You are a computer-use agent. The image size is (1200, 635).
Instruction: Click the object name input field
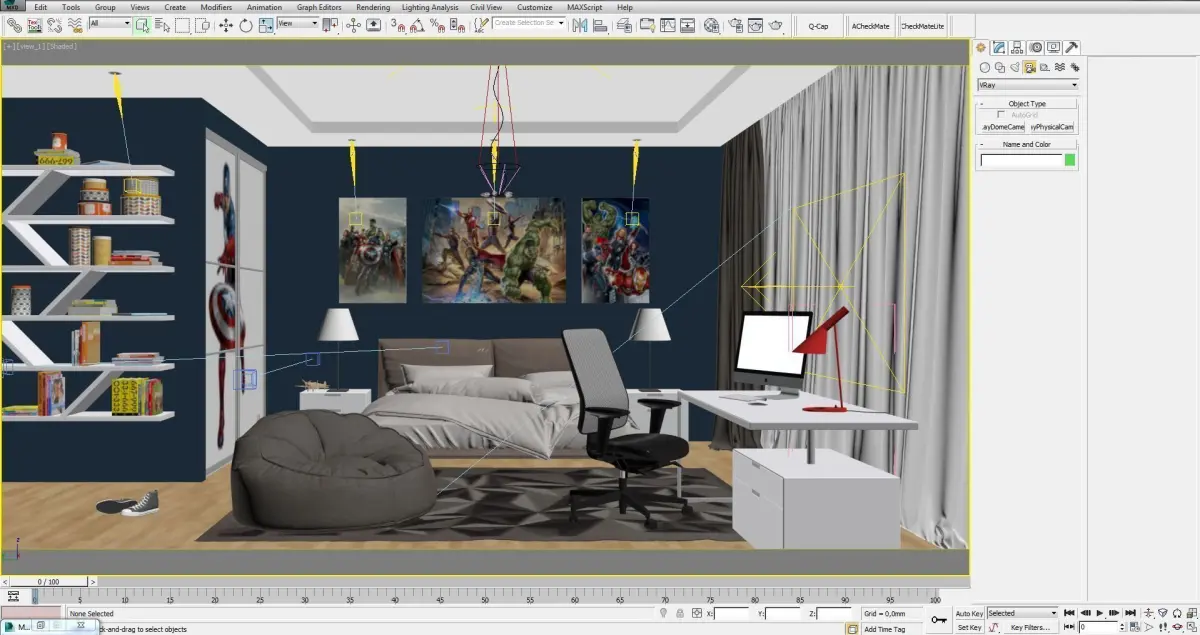pyautogui.click(x=1021, y=160)
